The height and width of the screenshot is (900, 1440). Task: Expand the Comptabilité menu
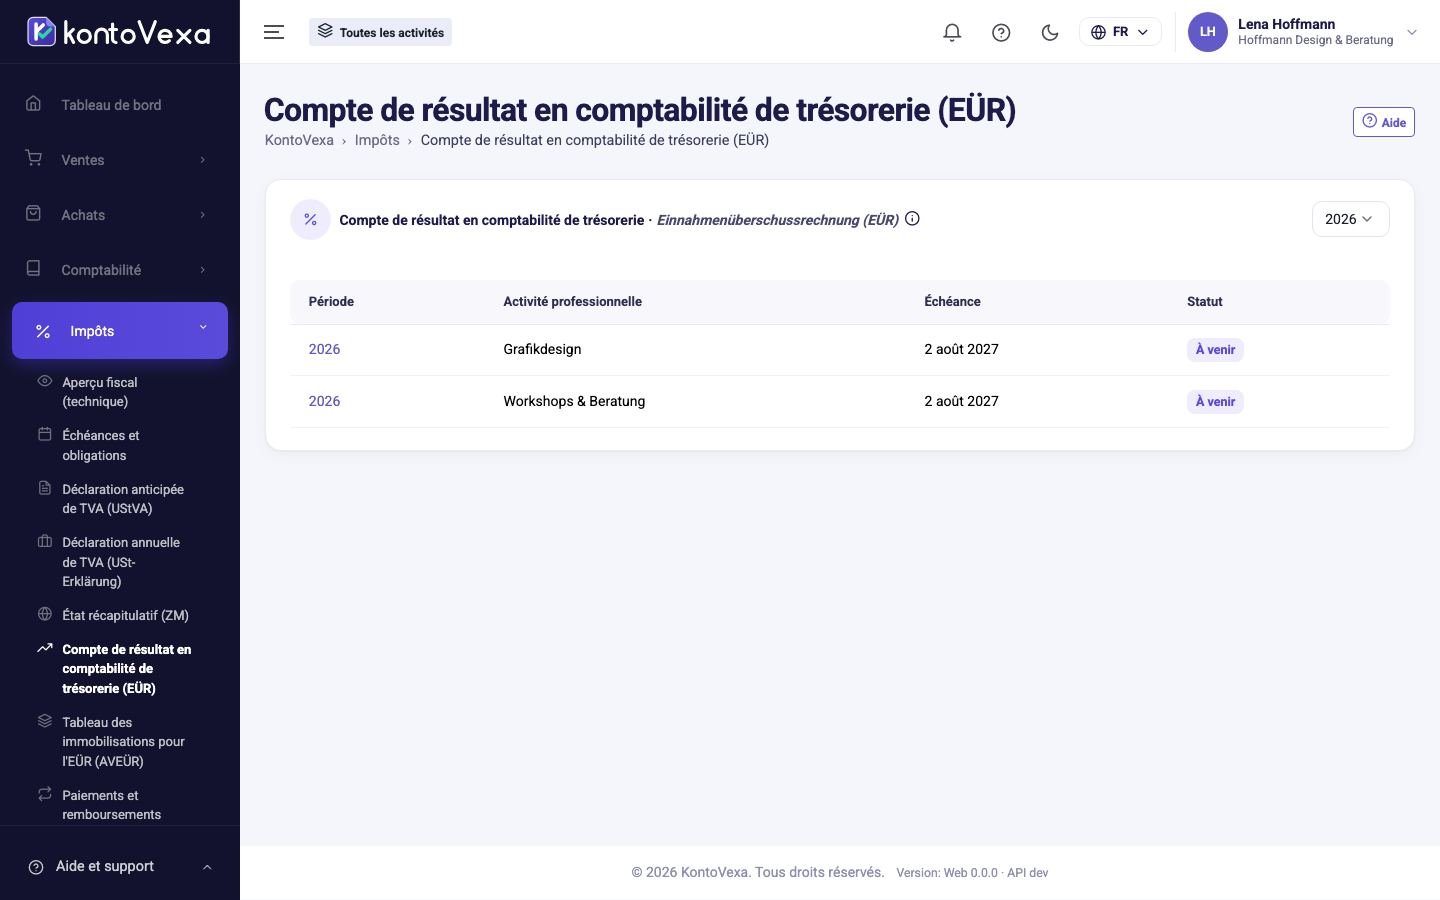click(x=120, y=270)
